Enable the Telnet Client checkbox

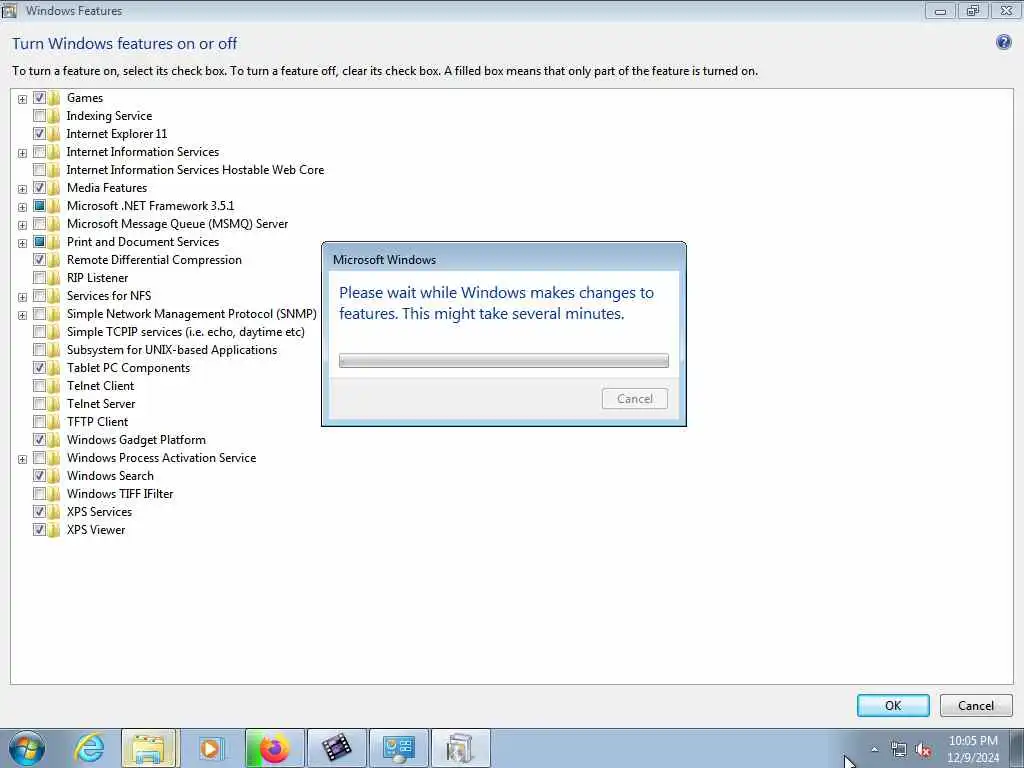(39, 386)
